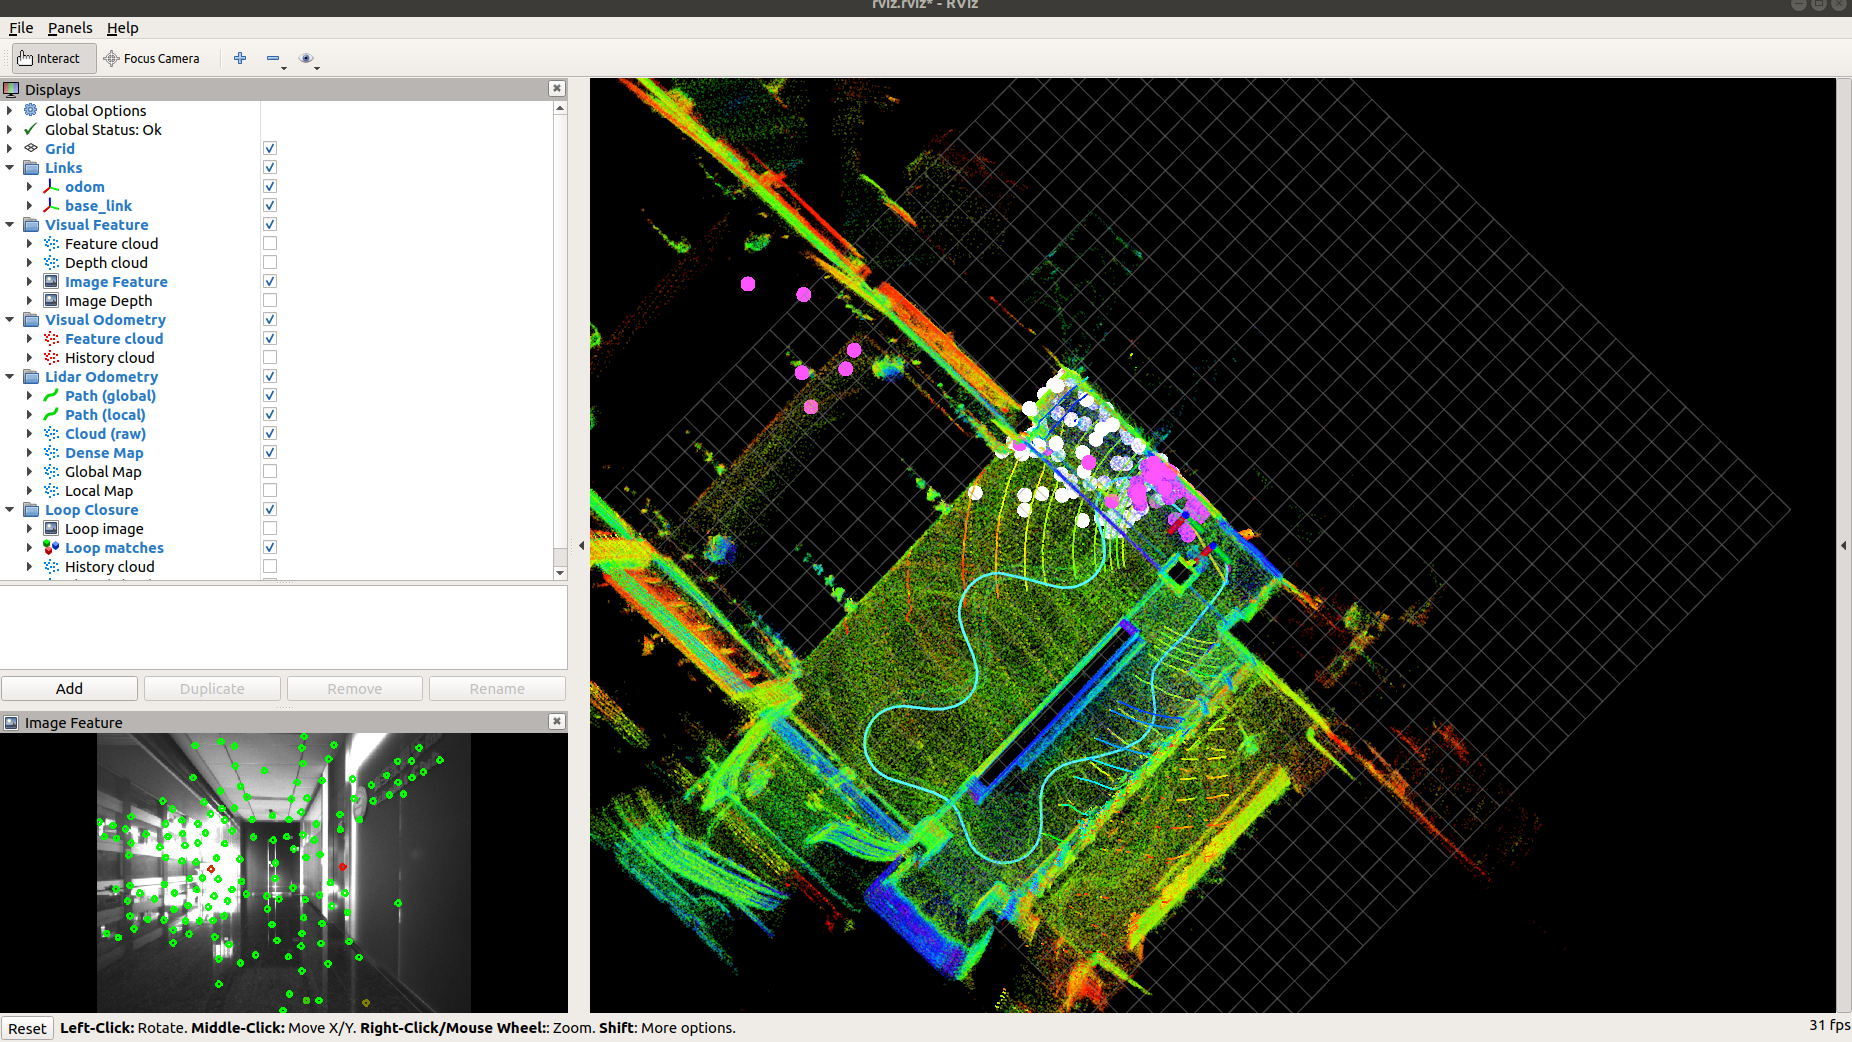Click the Path (global) path icon
The width and height of the screenshot is (1852, 1042).
tap(51, 395)
